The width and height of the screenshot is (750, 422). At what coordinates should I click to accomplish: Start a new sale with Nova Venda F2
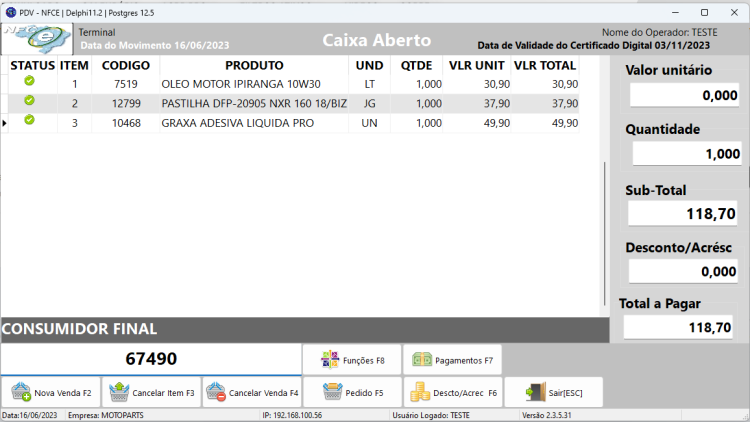[x=51, y=392]
